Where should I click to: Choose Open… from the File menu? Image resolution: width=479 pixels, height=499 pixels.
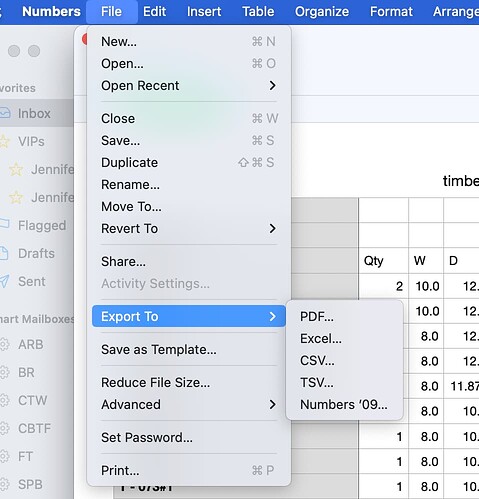pyautogui.click(x=189, y=64)
